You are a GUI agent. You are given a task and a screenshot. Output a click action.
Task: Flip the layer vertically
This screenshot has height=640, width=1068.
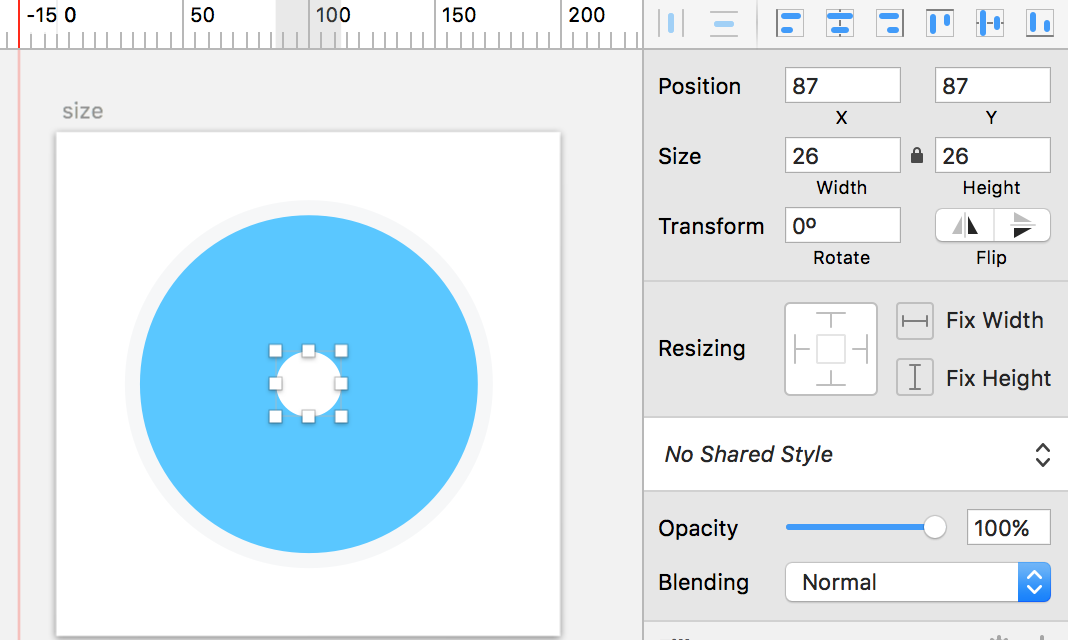[x=1022, y=225]
